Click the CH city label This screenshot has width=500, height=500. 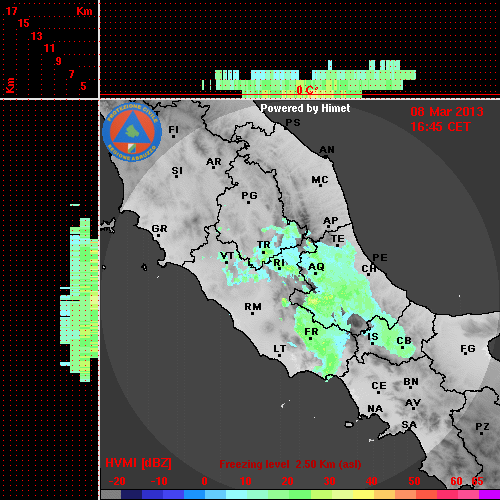[x=369, y=268]
